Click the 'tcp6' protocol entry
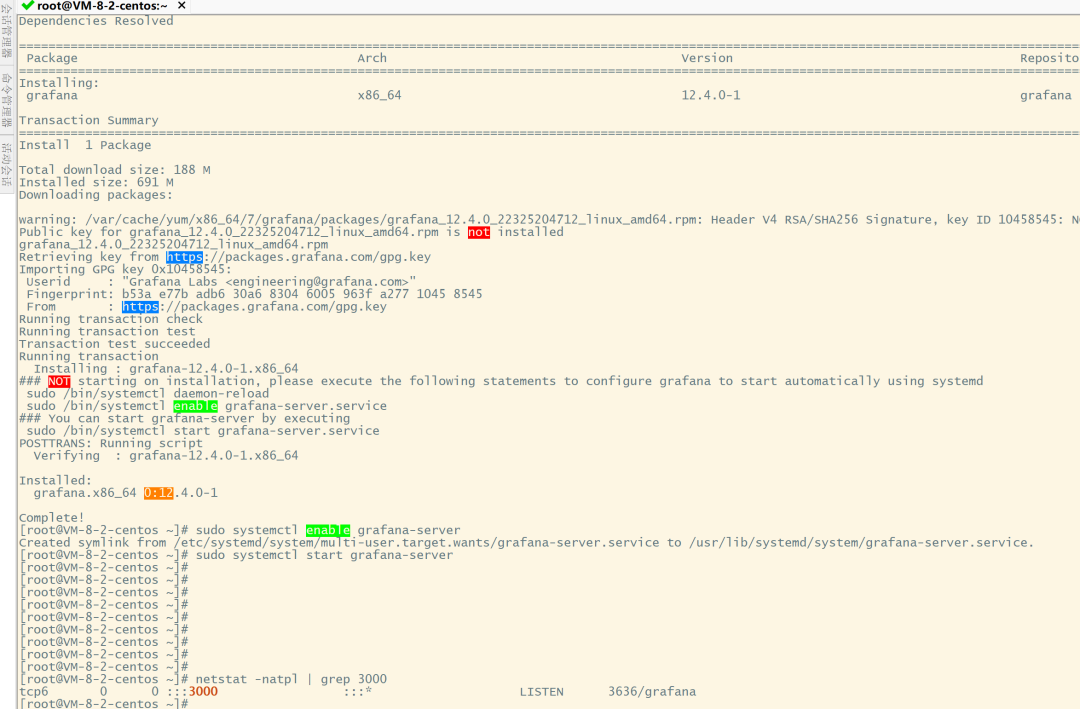This screenshot has height=709, width=1080. [34, 691]
